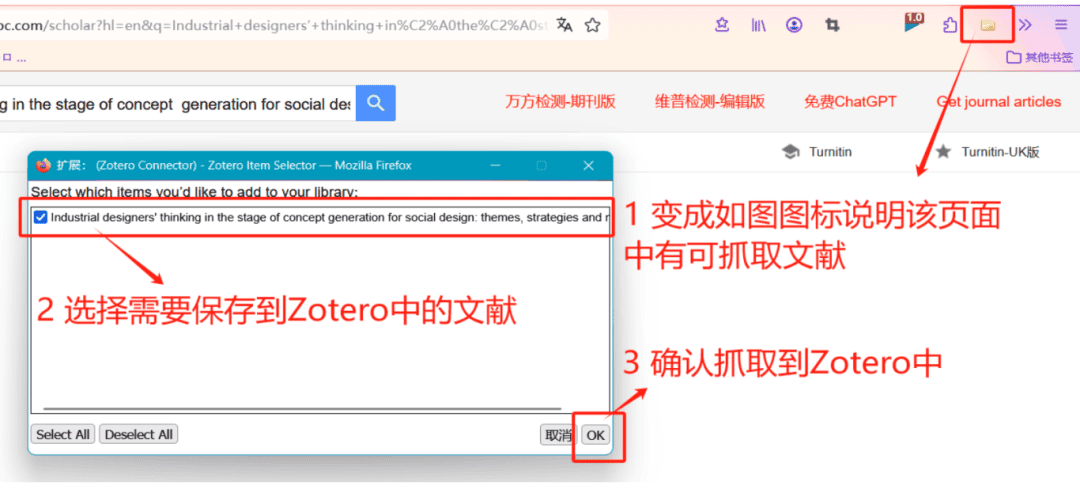The width and height of the screenshot is (1080, 497).
Task: Open the Extensions puzzle-piece menu
Action: pos(950,25)
